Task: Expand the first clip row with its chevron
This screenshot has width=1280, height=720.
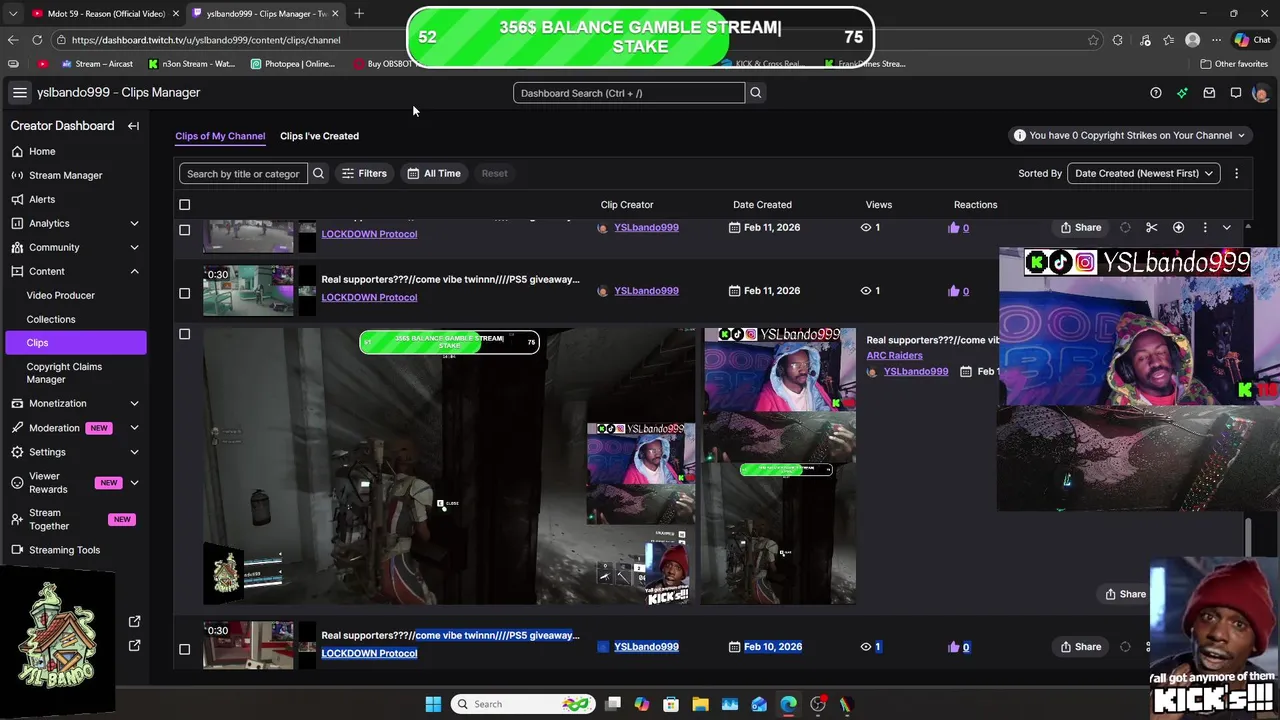Action: (x=1227, y=228)
